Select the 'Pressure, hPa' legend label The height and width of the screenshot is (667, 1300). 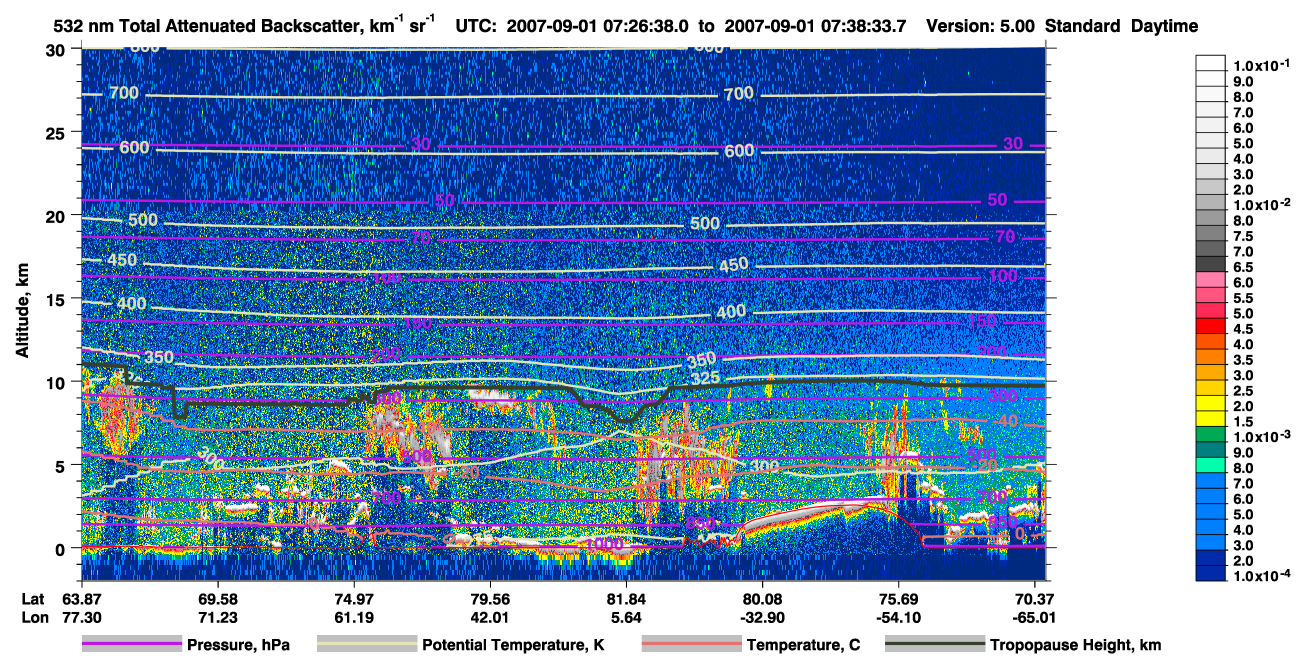pyautogui.click(x=238, y=646)
